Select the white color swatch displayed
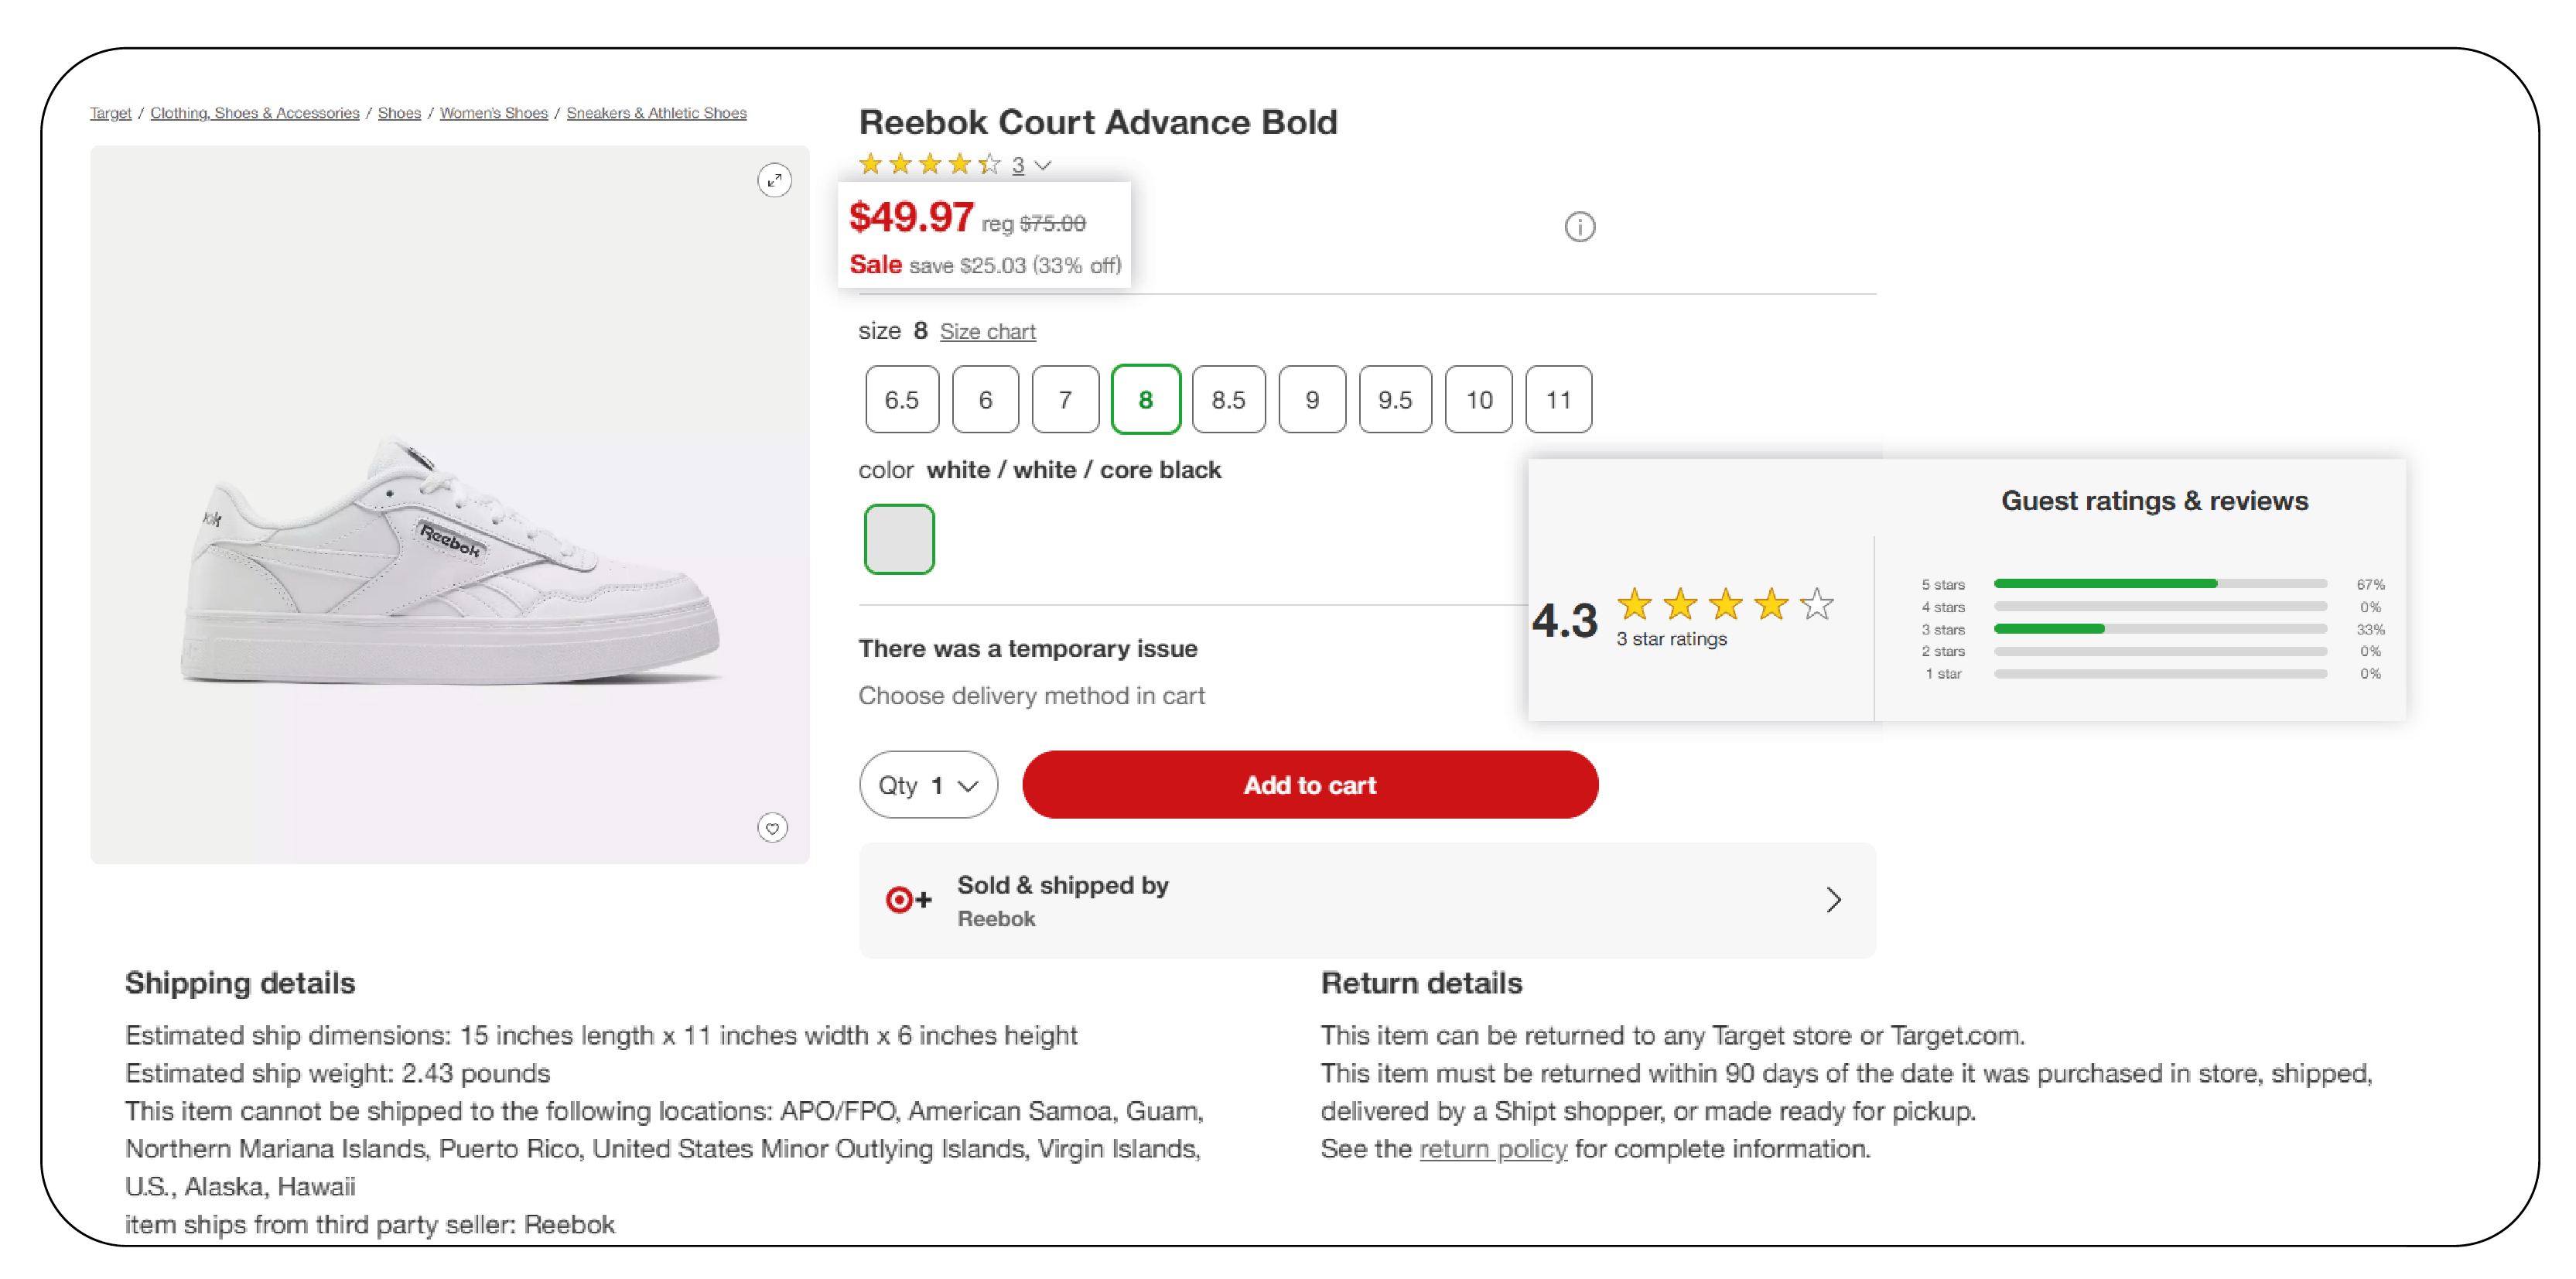This screenshot has height=1279, width=2576. [897, 541]
